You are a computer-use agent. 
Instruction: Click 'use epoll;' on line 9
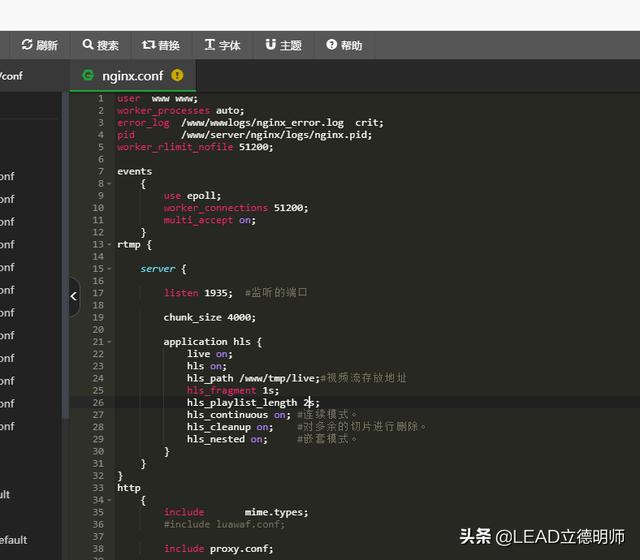click(192, 196)
